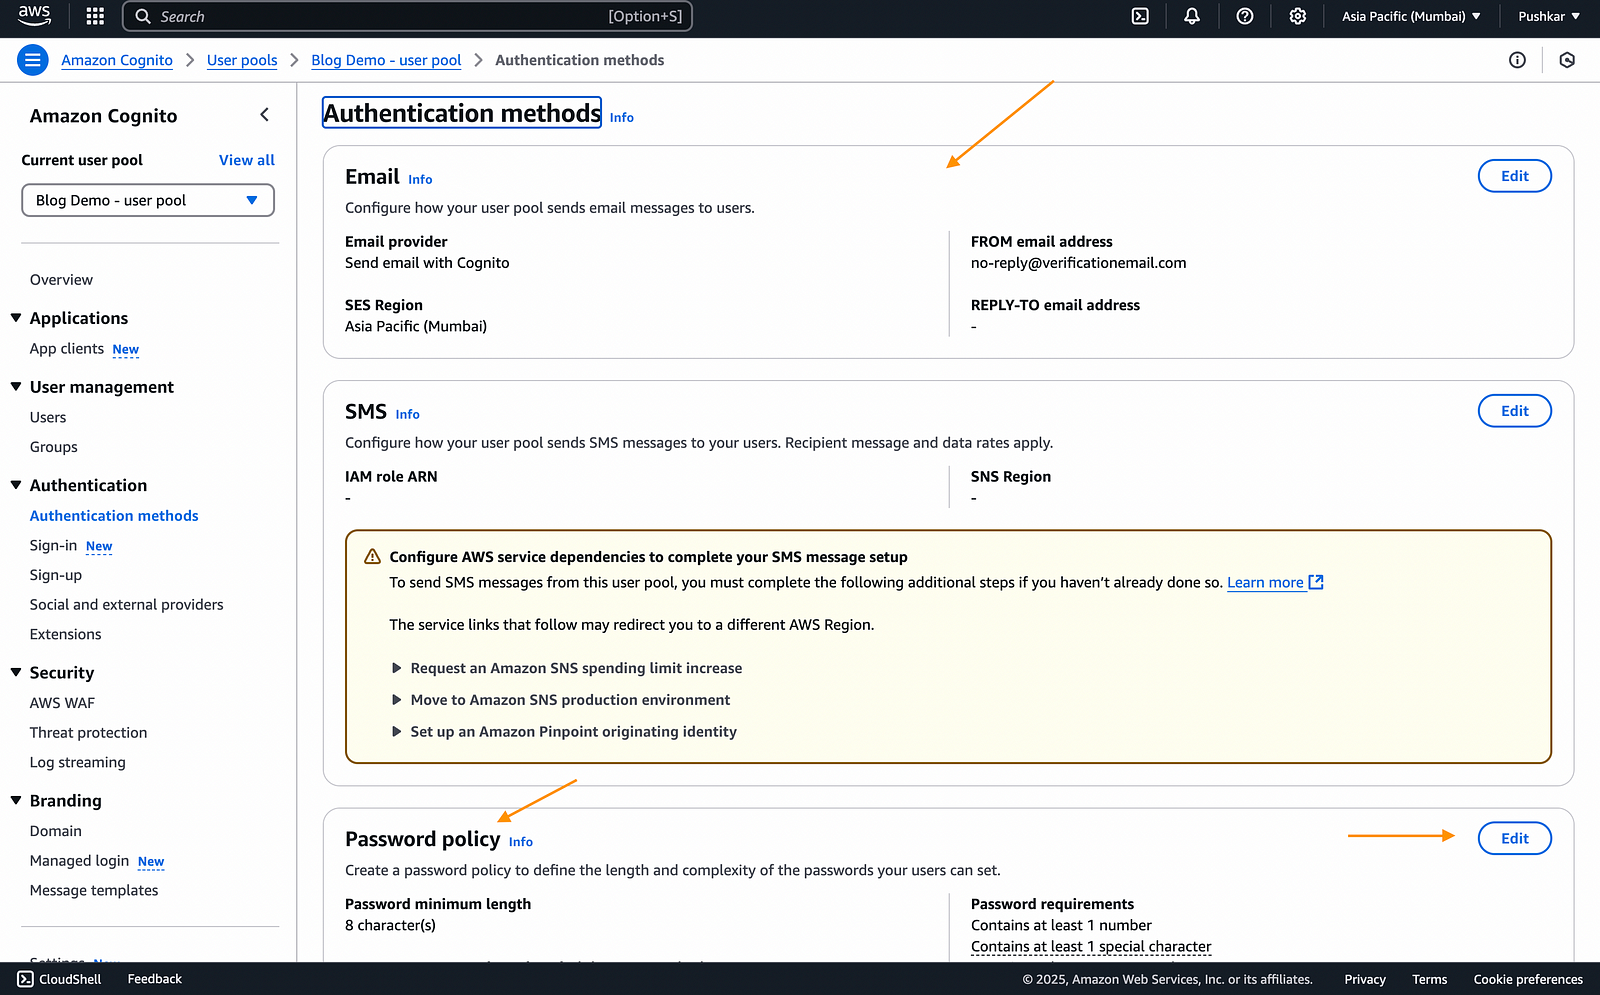Open Info link beside SMS heading

pos(407,414)
